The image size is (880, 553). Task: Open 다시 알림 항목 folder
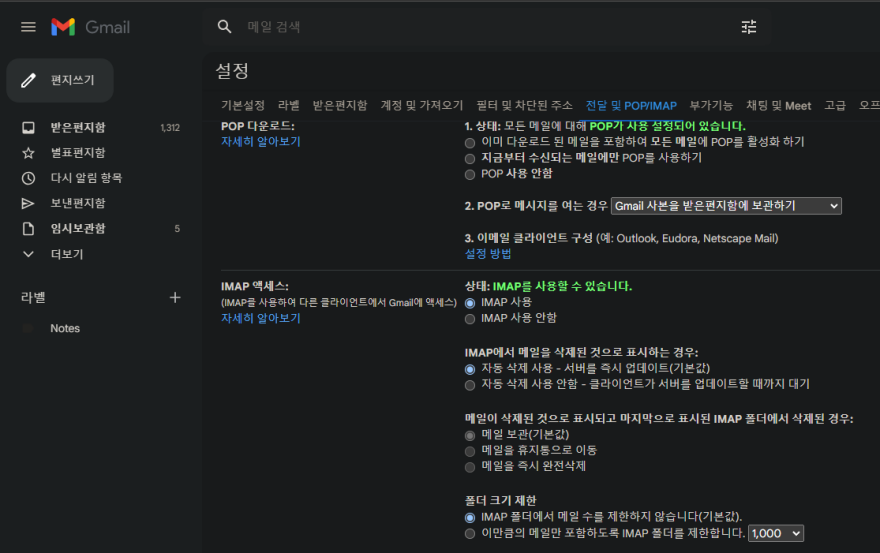[x=86, y=178]
